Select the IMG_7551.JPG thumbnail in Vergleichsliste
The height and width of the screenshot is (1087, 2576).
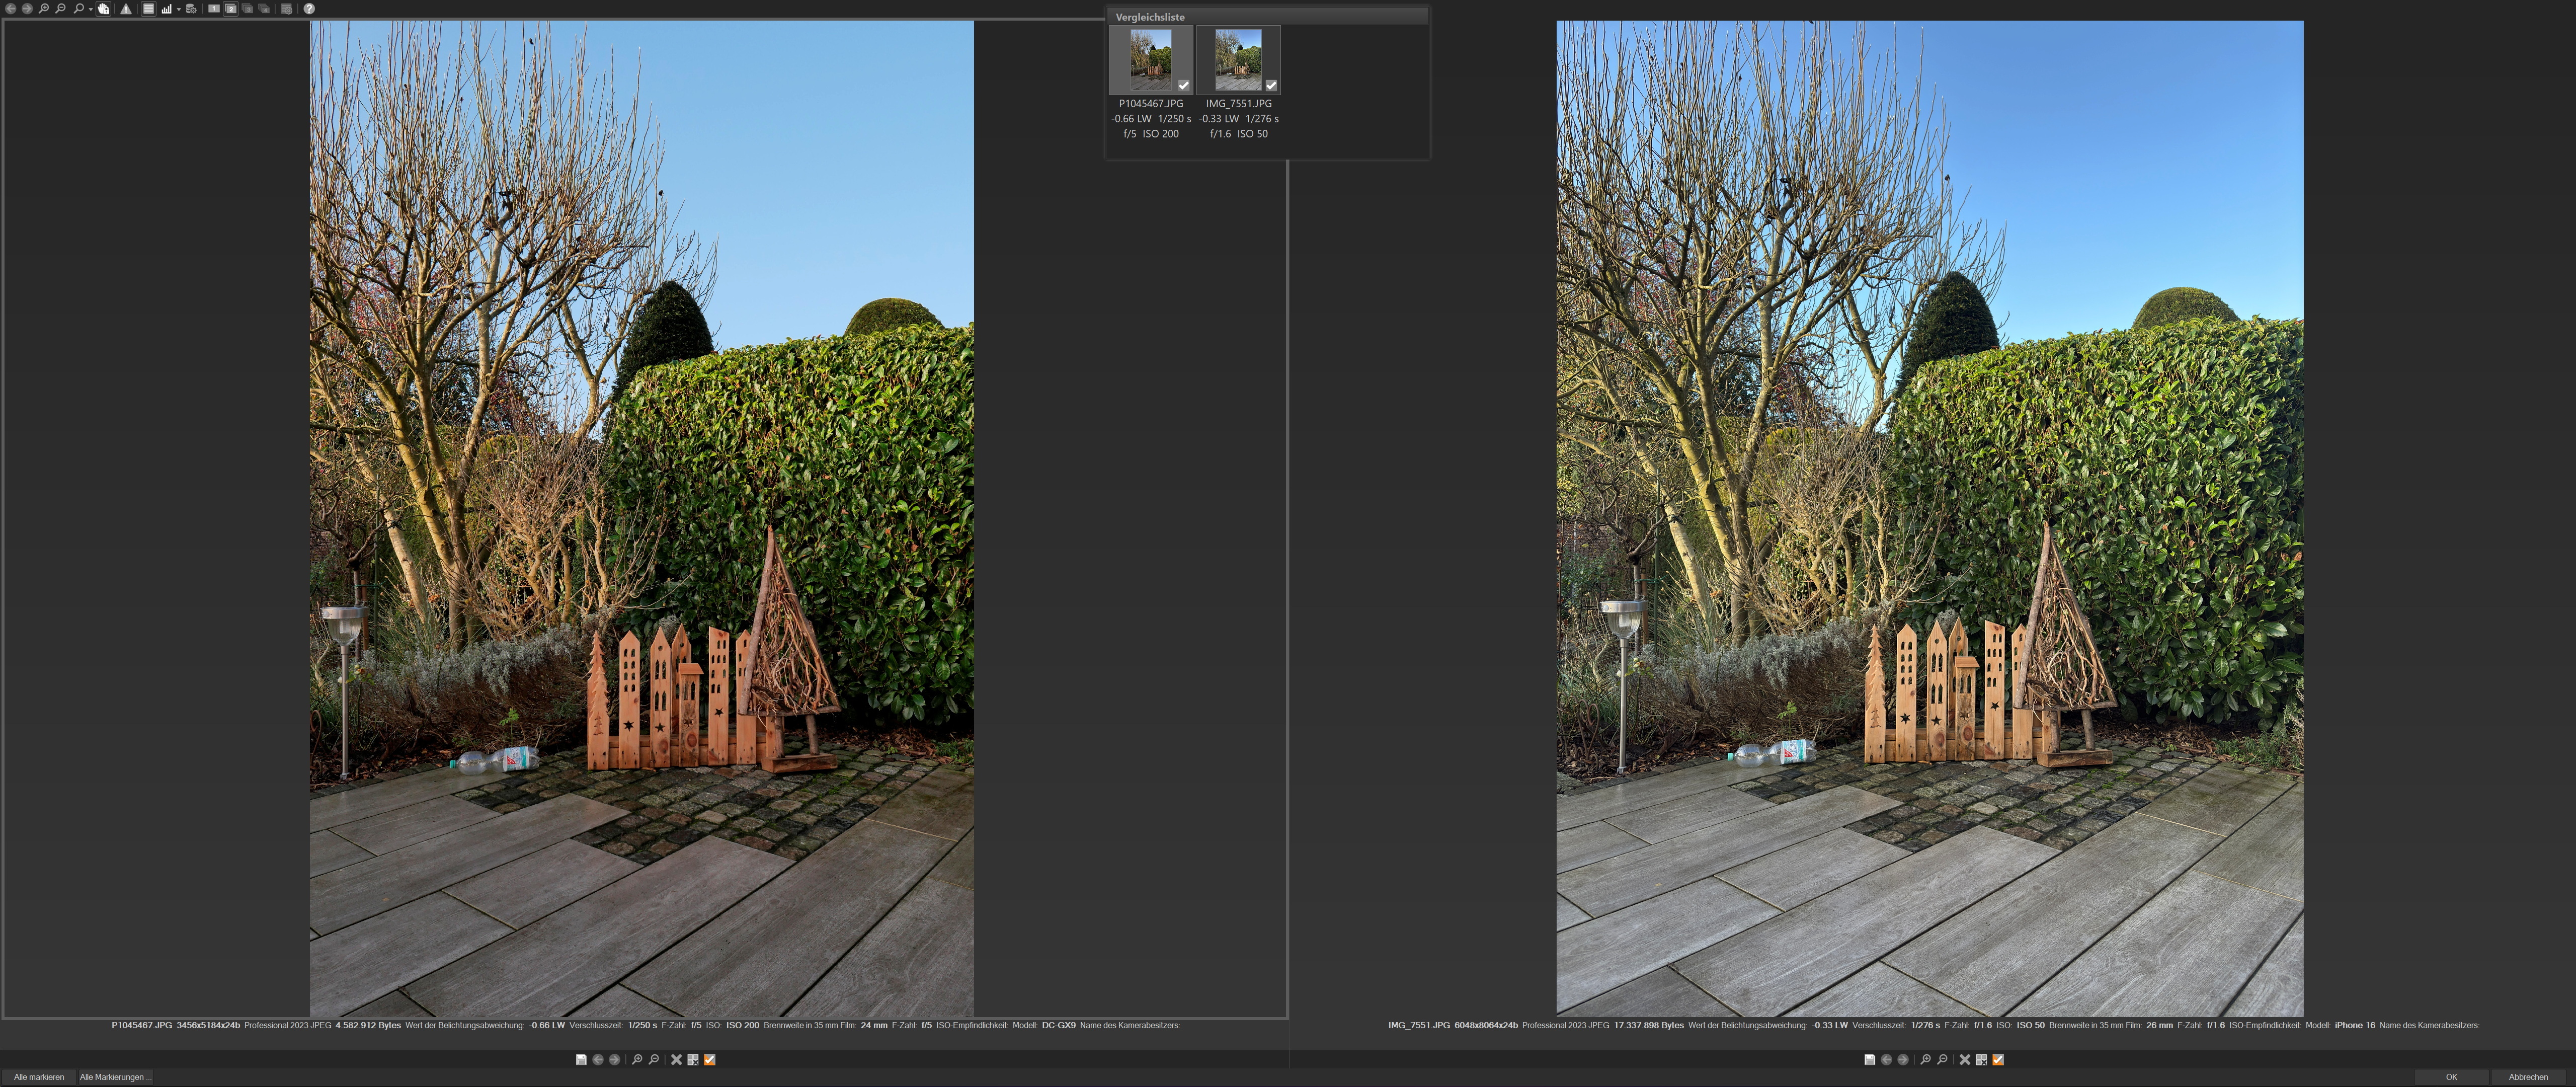pos(1238,59)
